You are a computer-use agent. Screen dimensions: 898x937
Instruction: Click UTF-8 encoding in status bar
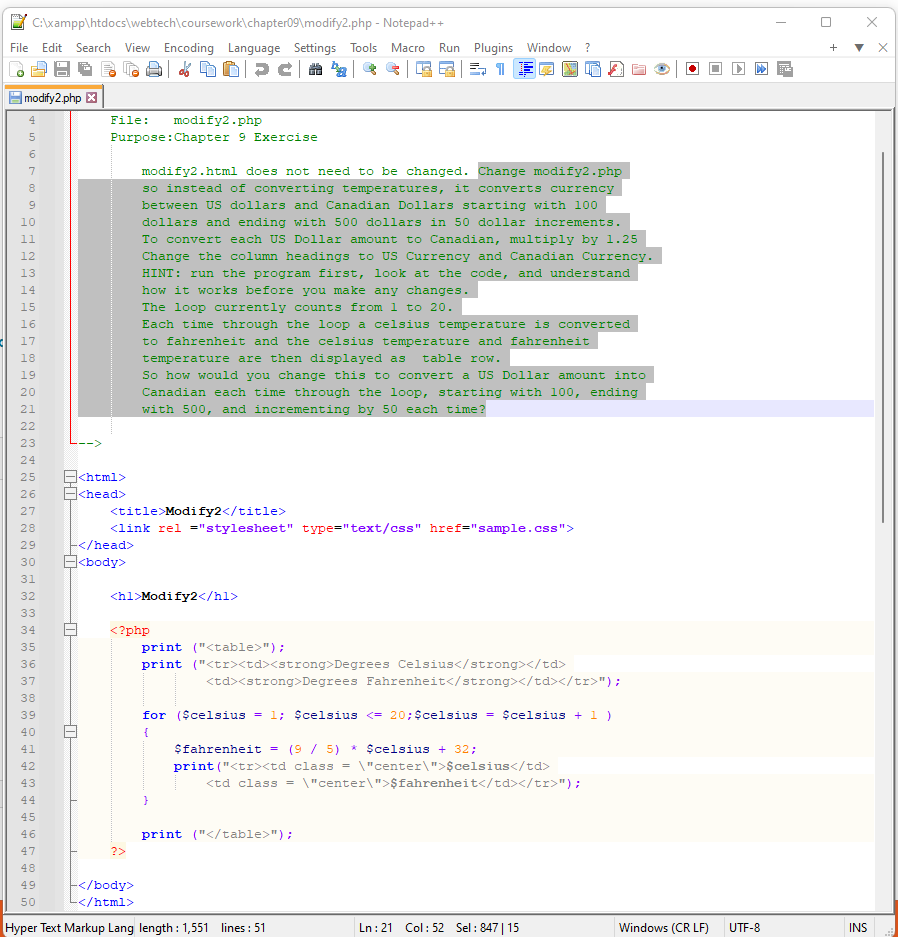[x=744, y=928]
